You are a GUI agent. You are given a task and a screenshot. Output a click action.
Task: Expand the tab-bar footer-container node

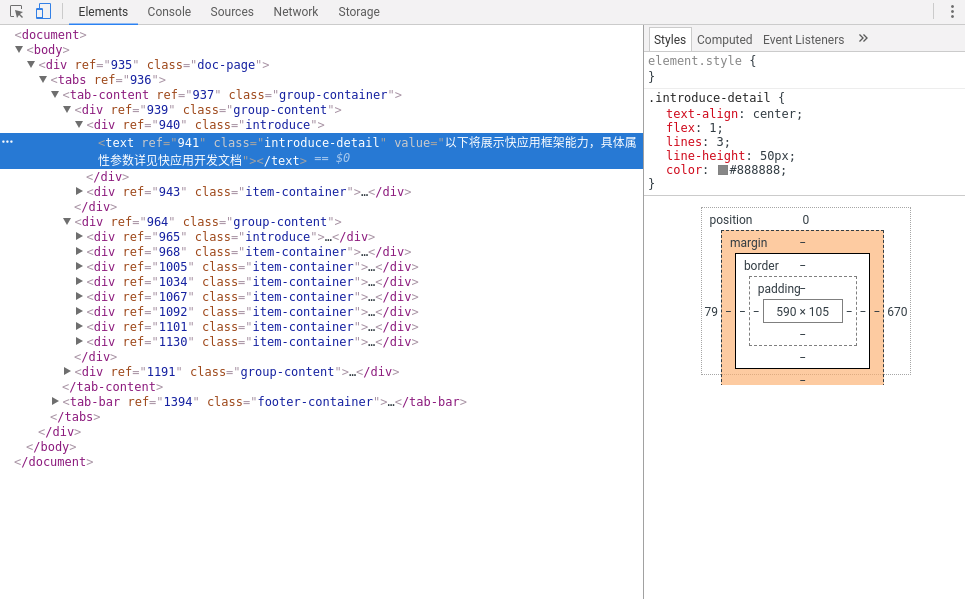click(x=56, y=401)
